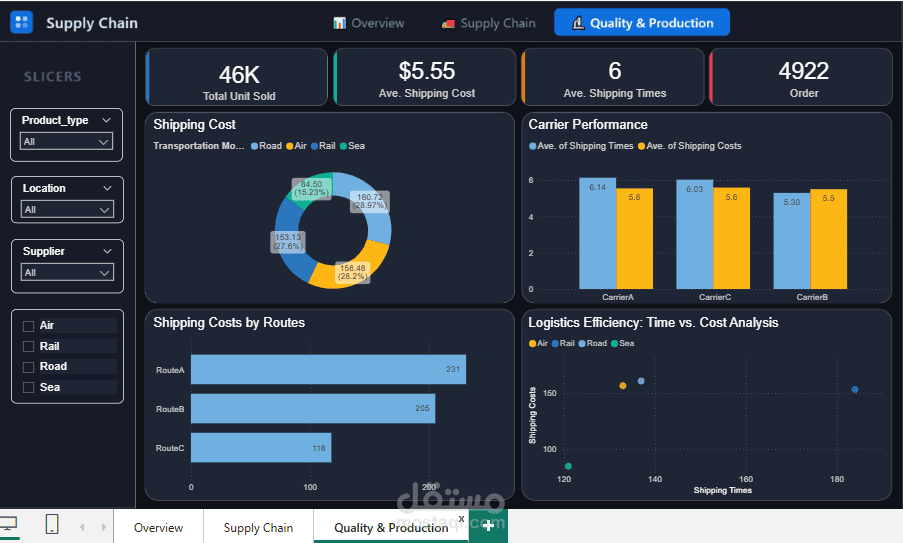
Task: Click the Overview chart icon in top navigation
Action: (340, 23)
